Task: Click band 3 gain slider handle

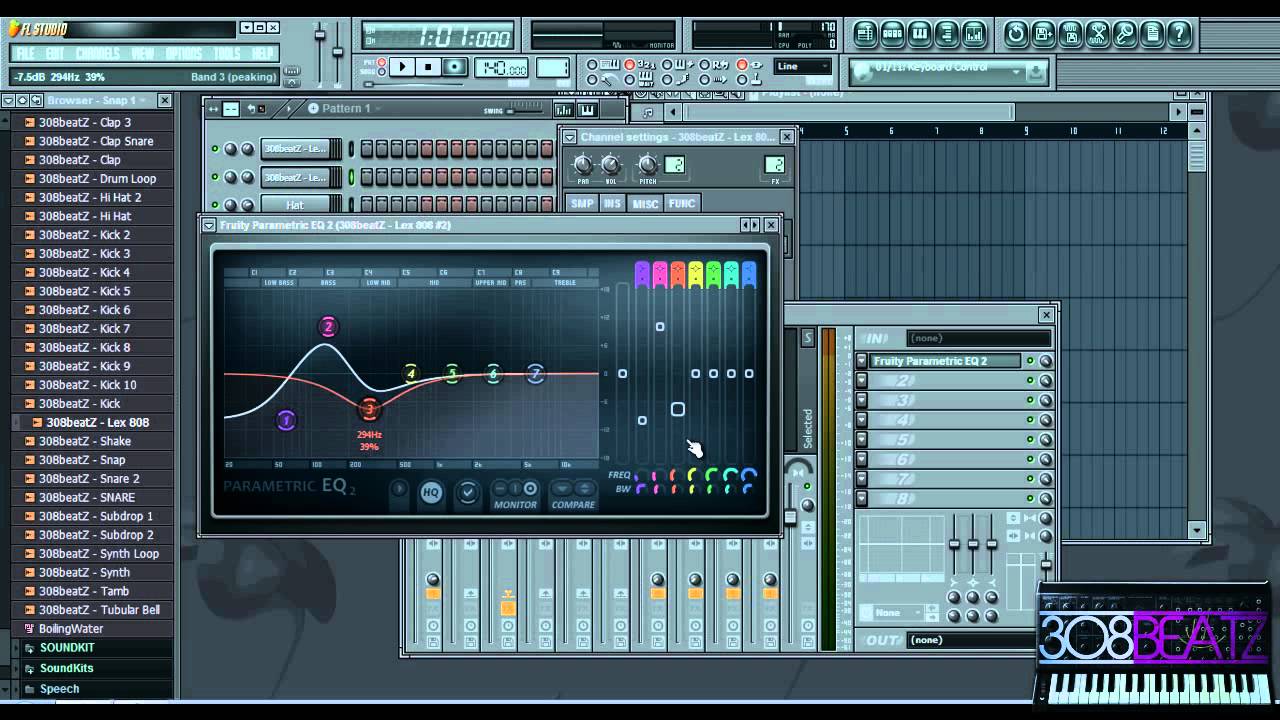Action: coord(678,409)
